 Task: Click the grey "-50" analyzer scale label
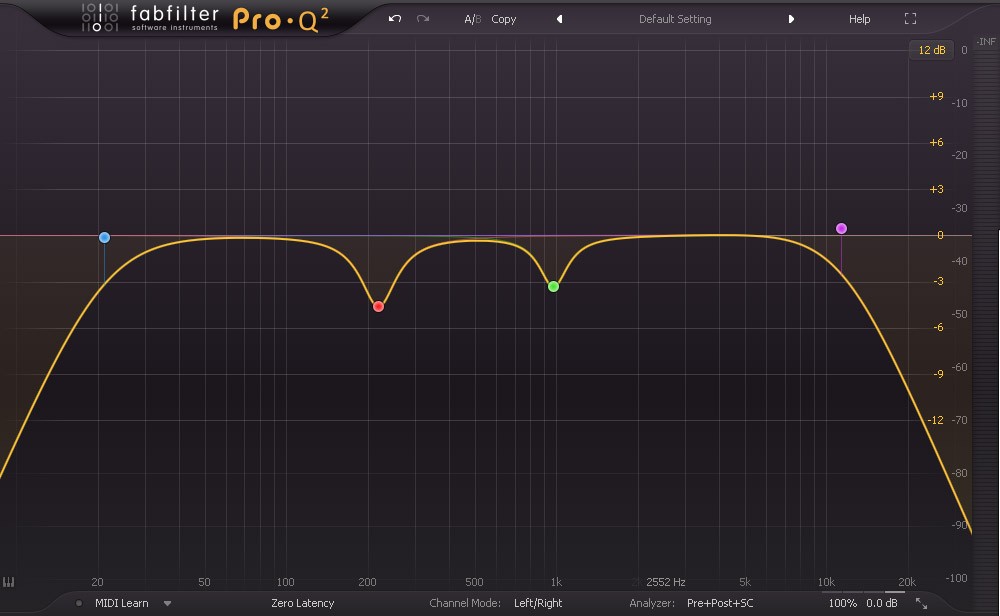pos(959,314)
